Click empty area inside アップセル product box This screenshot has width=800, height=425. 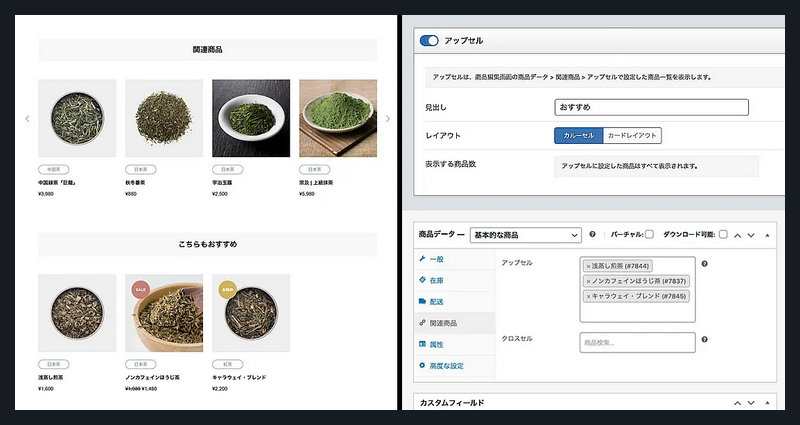point(637,313)
